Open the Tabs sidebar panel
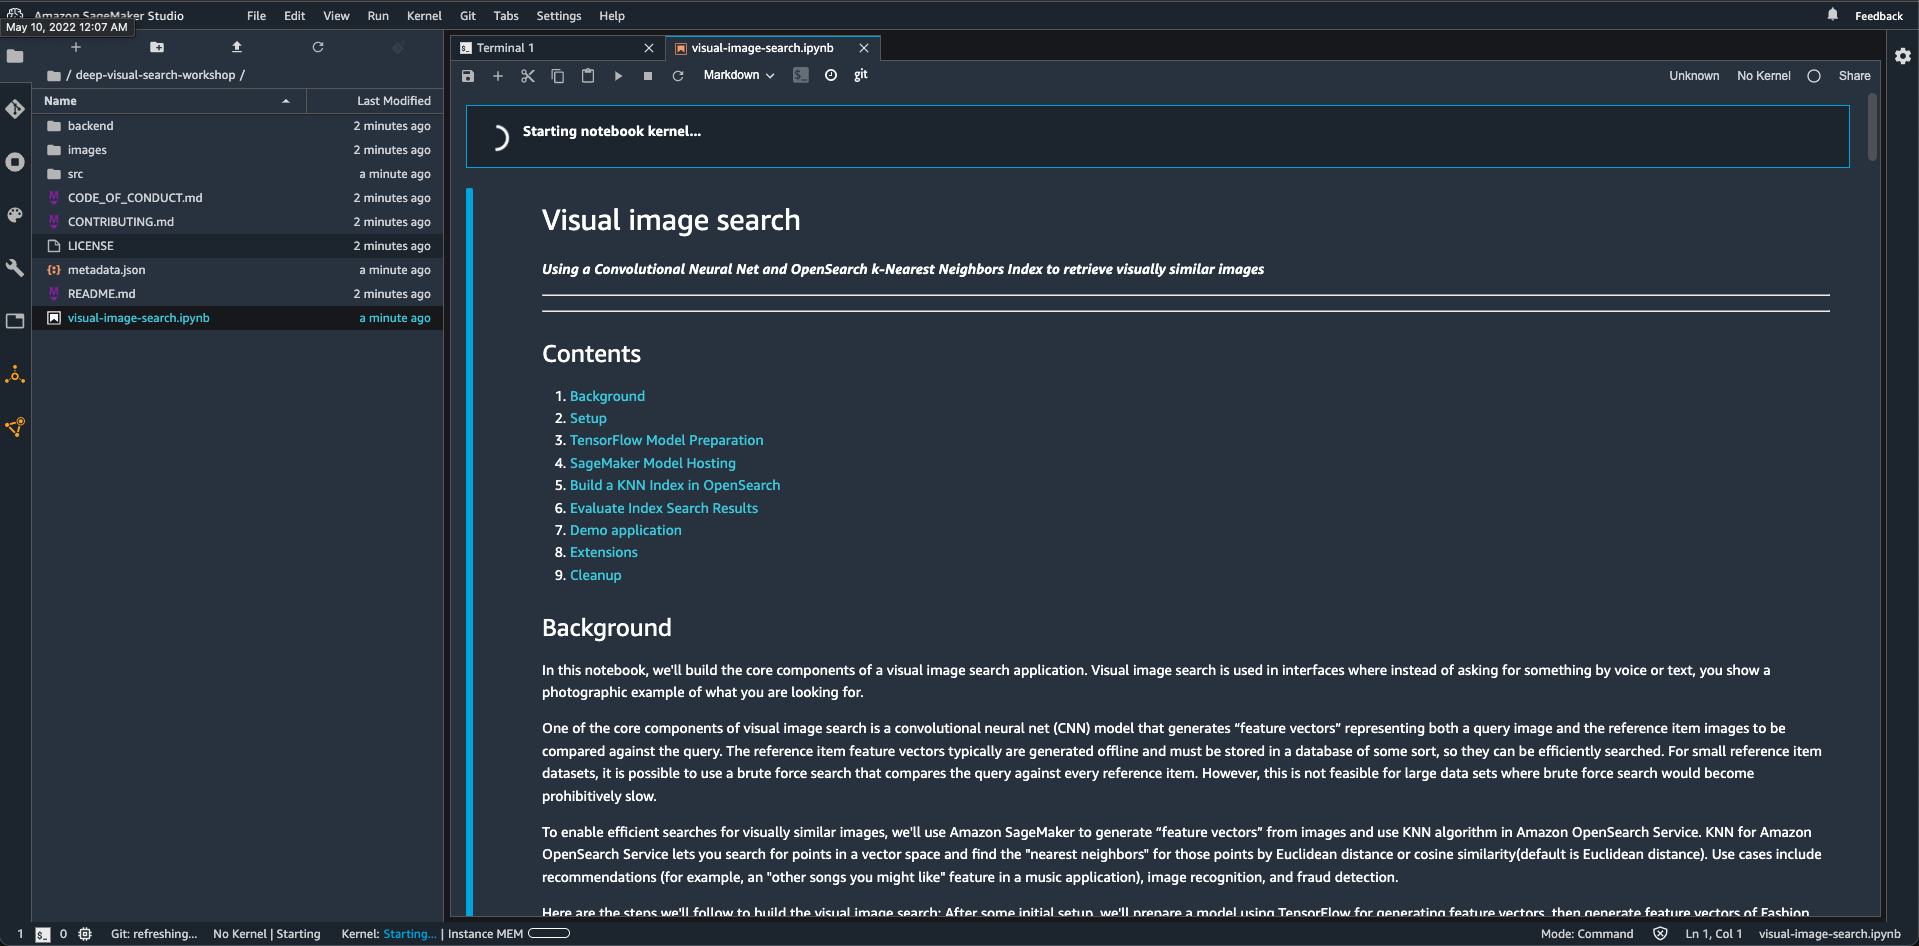The height and width of the screenshot is (946, 1919). click(15, 321)
